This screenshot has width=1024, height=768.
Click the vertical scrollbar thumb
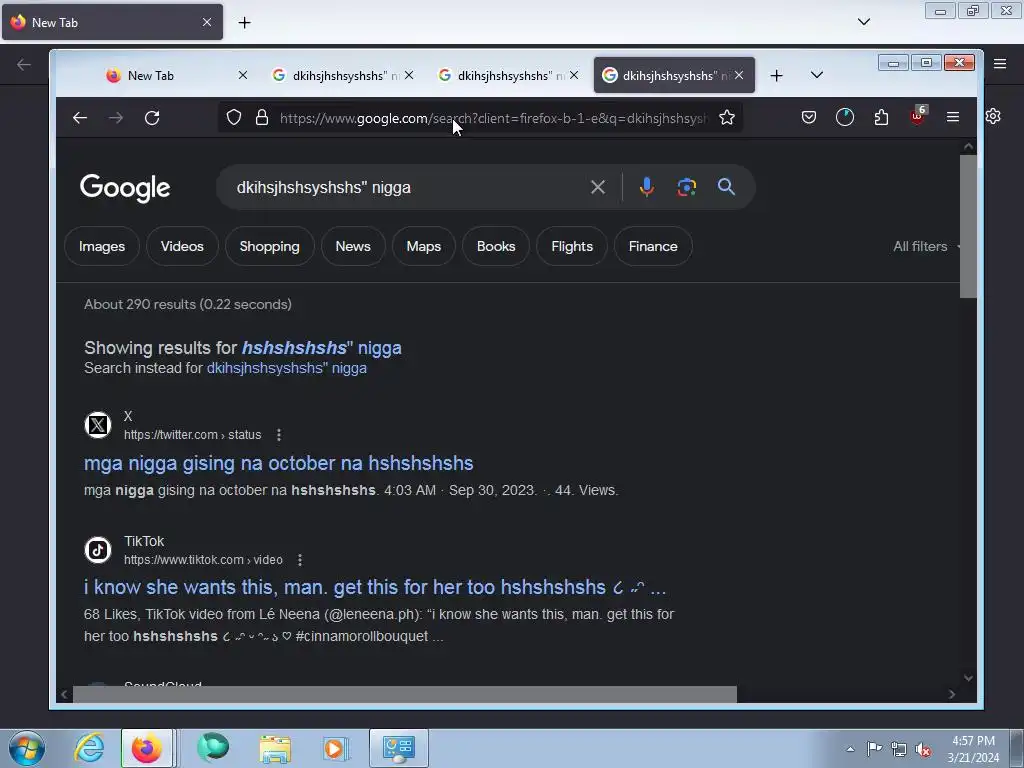pyautogui.click(x=968, y=226)
